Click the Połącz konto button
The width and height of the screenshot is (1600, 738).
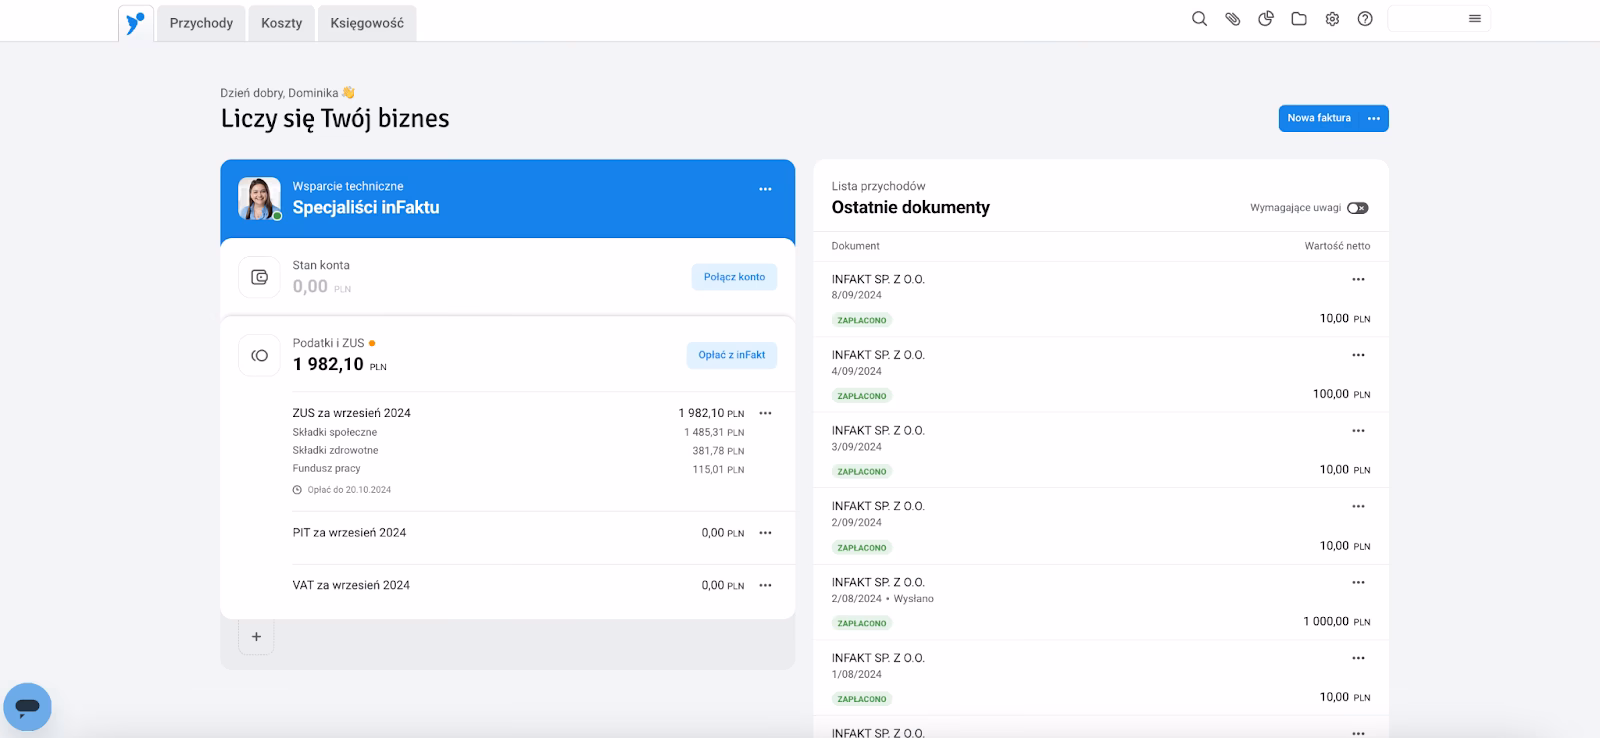734,277
